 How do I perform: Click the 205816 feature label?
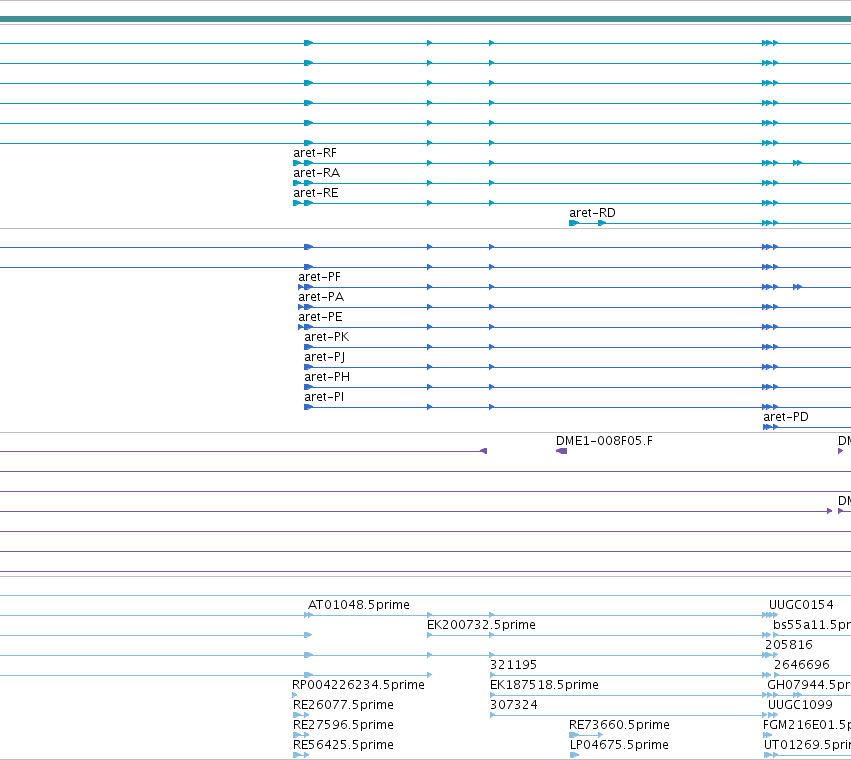(x=789, y=645)
